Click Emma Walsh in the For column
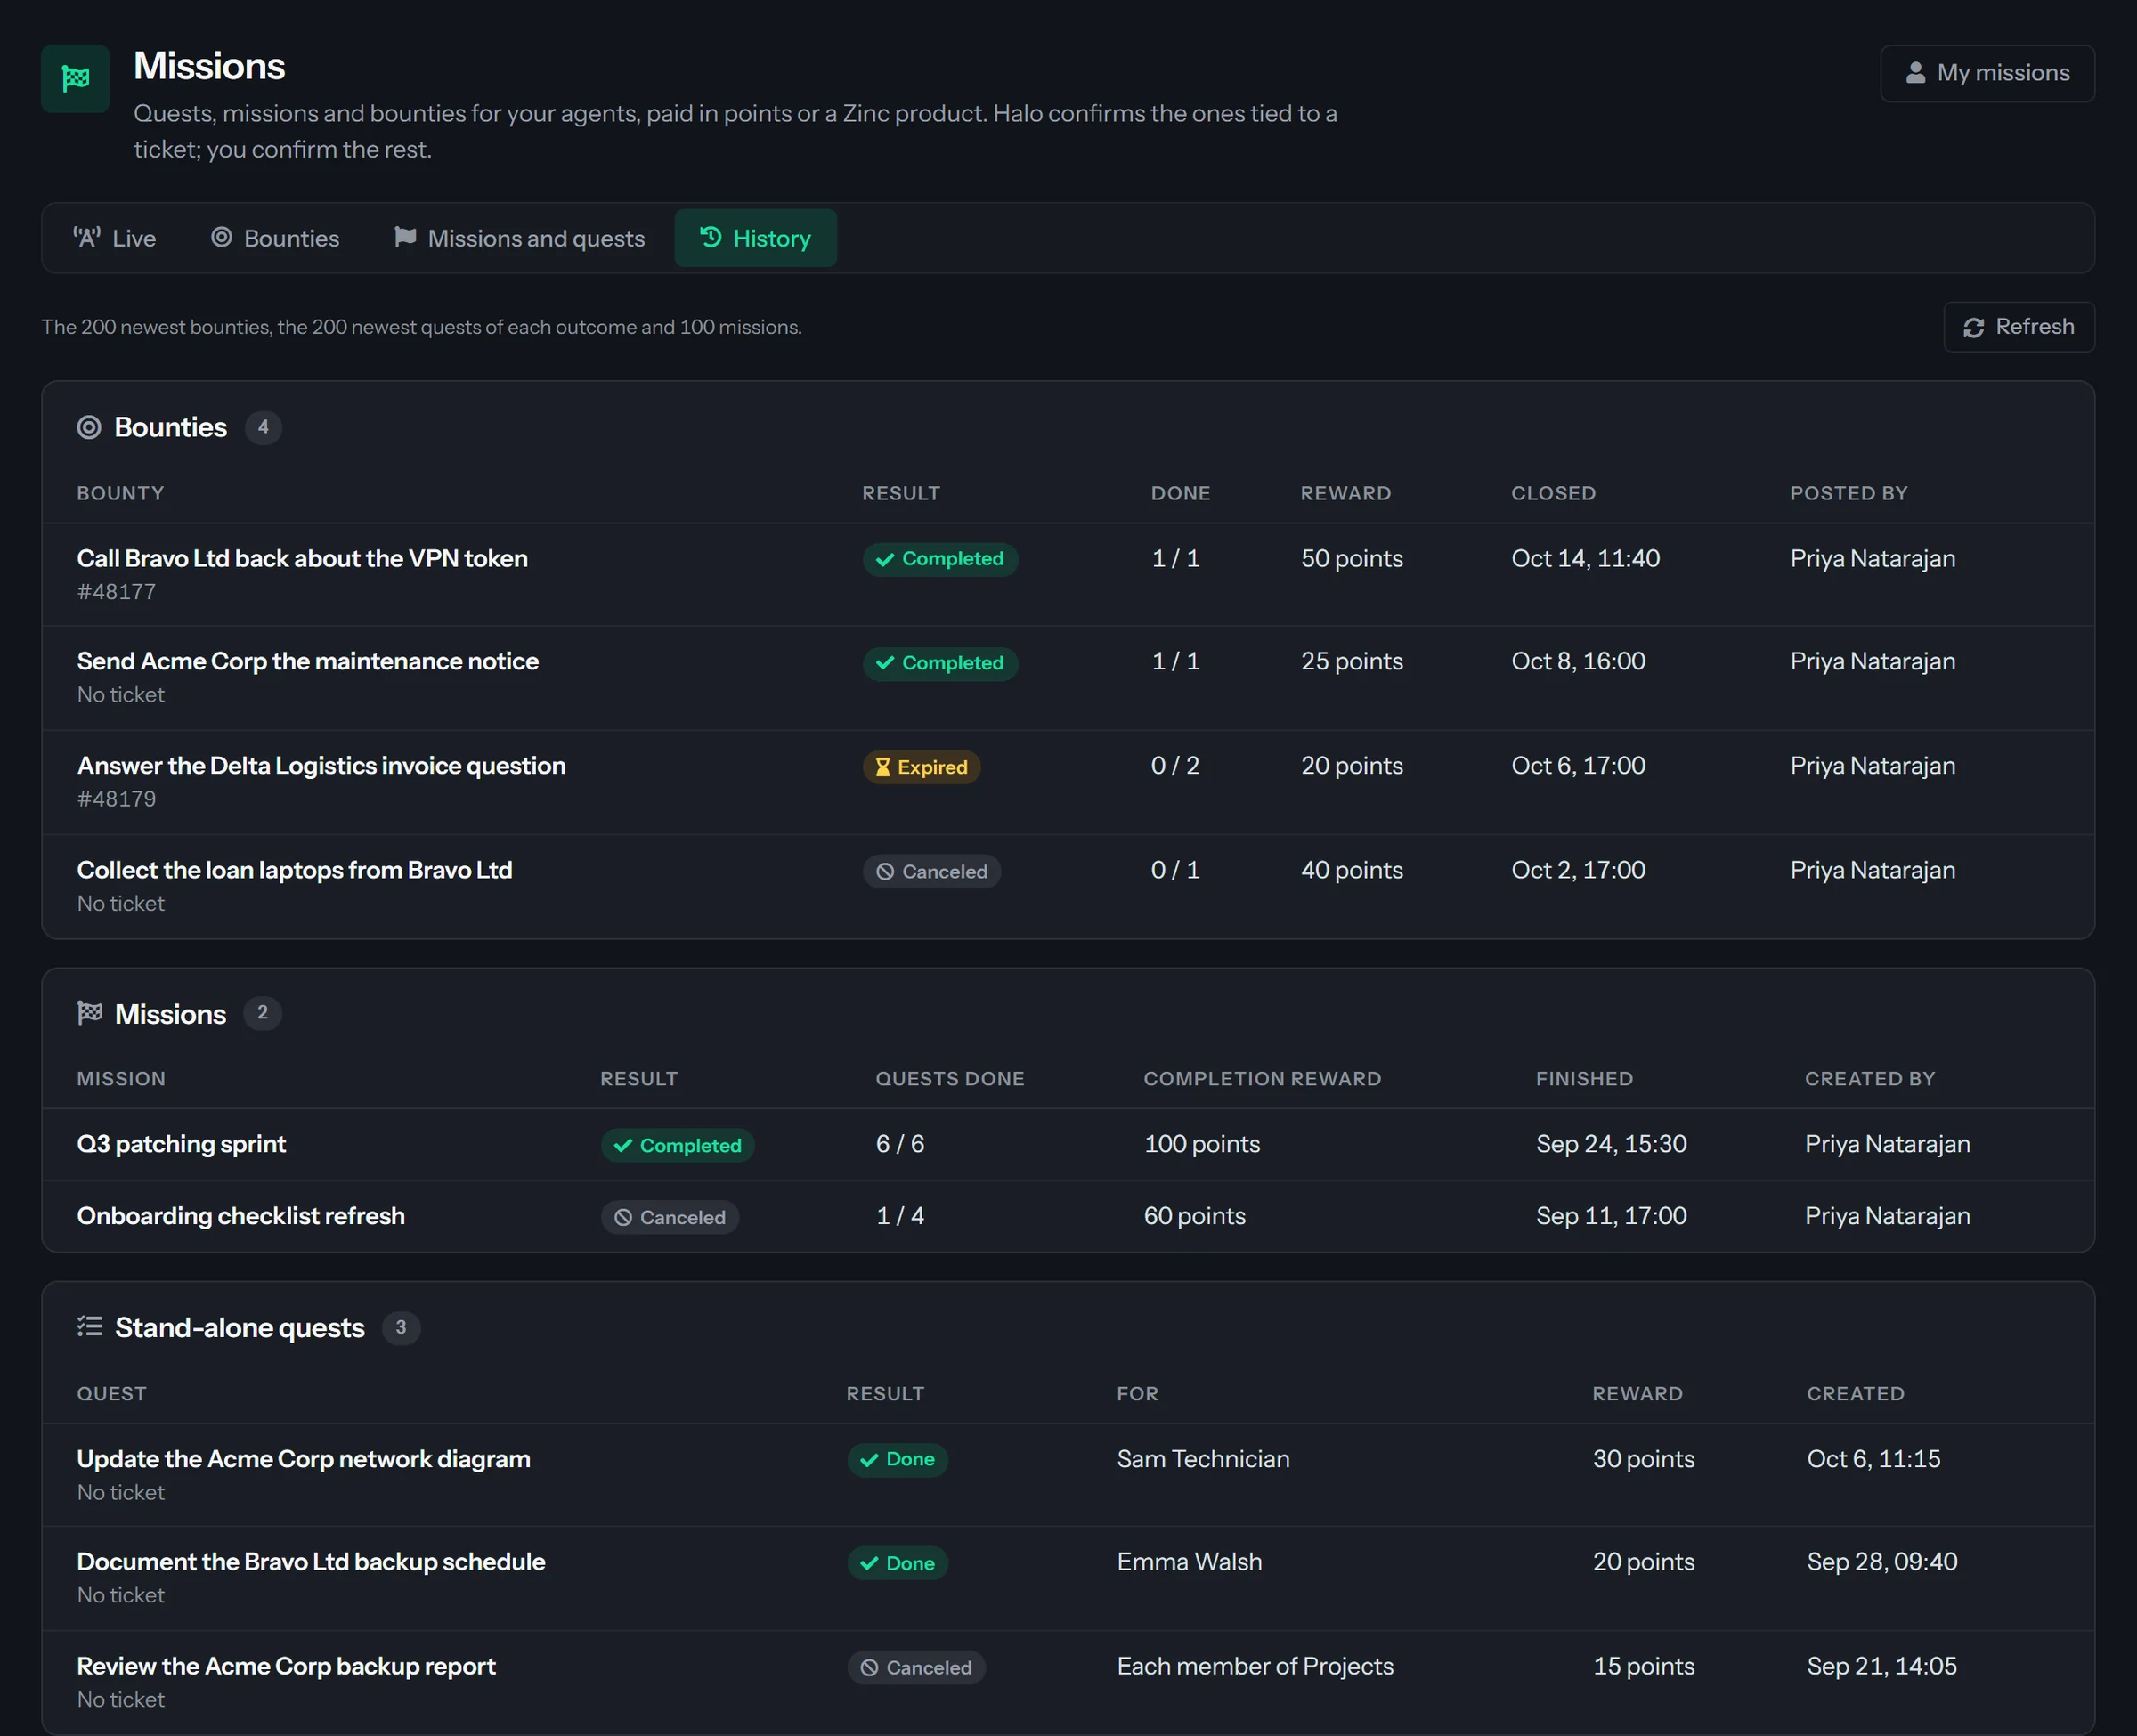This screenshot has width=2137, height=1736. 1189,1562
